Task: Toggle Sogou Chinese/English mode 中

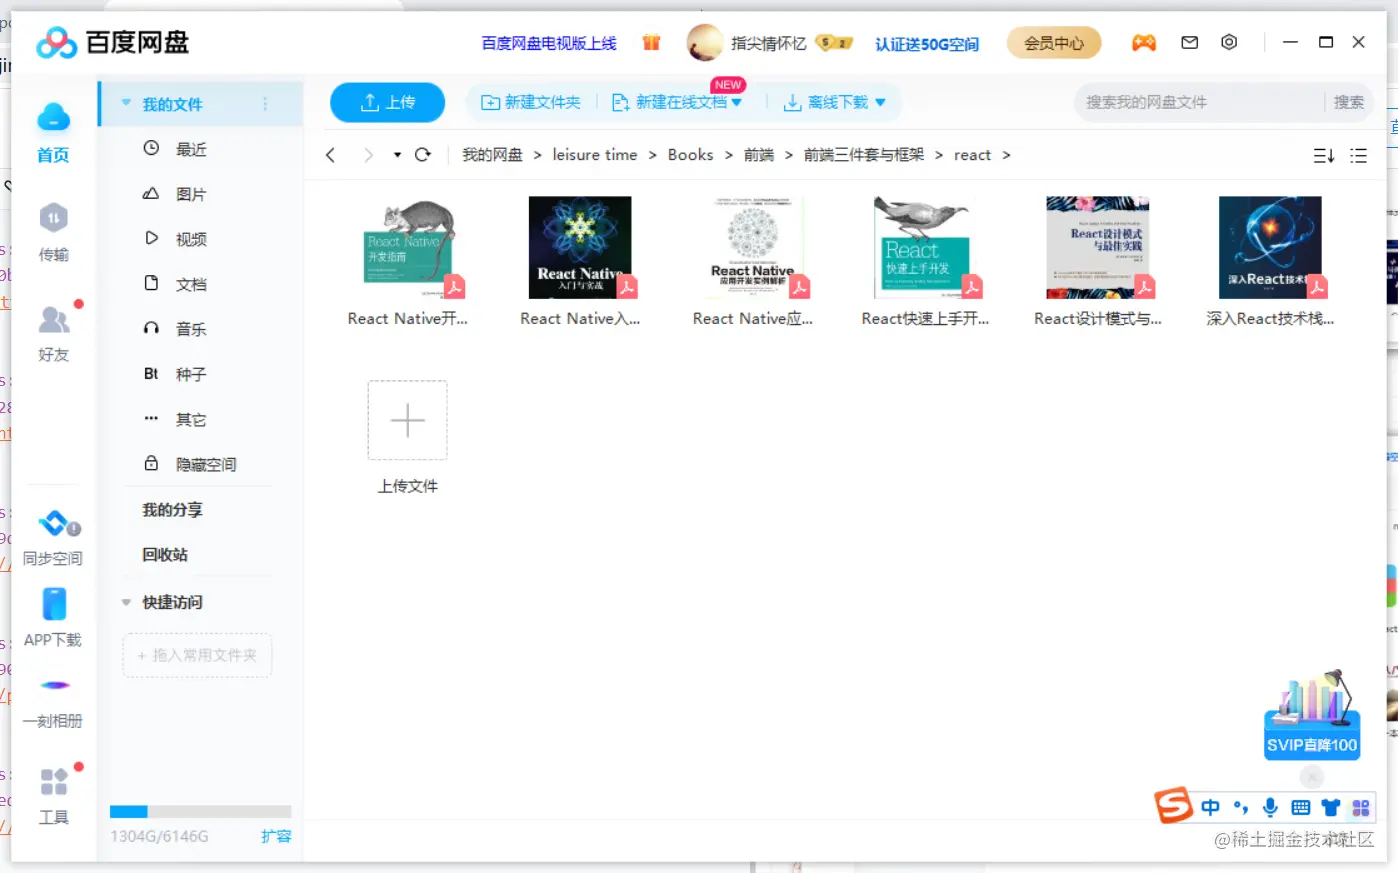Action: pos(1210,807)
